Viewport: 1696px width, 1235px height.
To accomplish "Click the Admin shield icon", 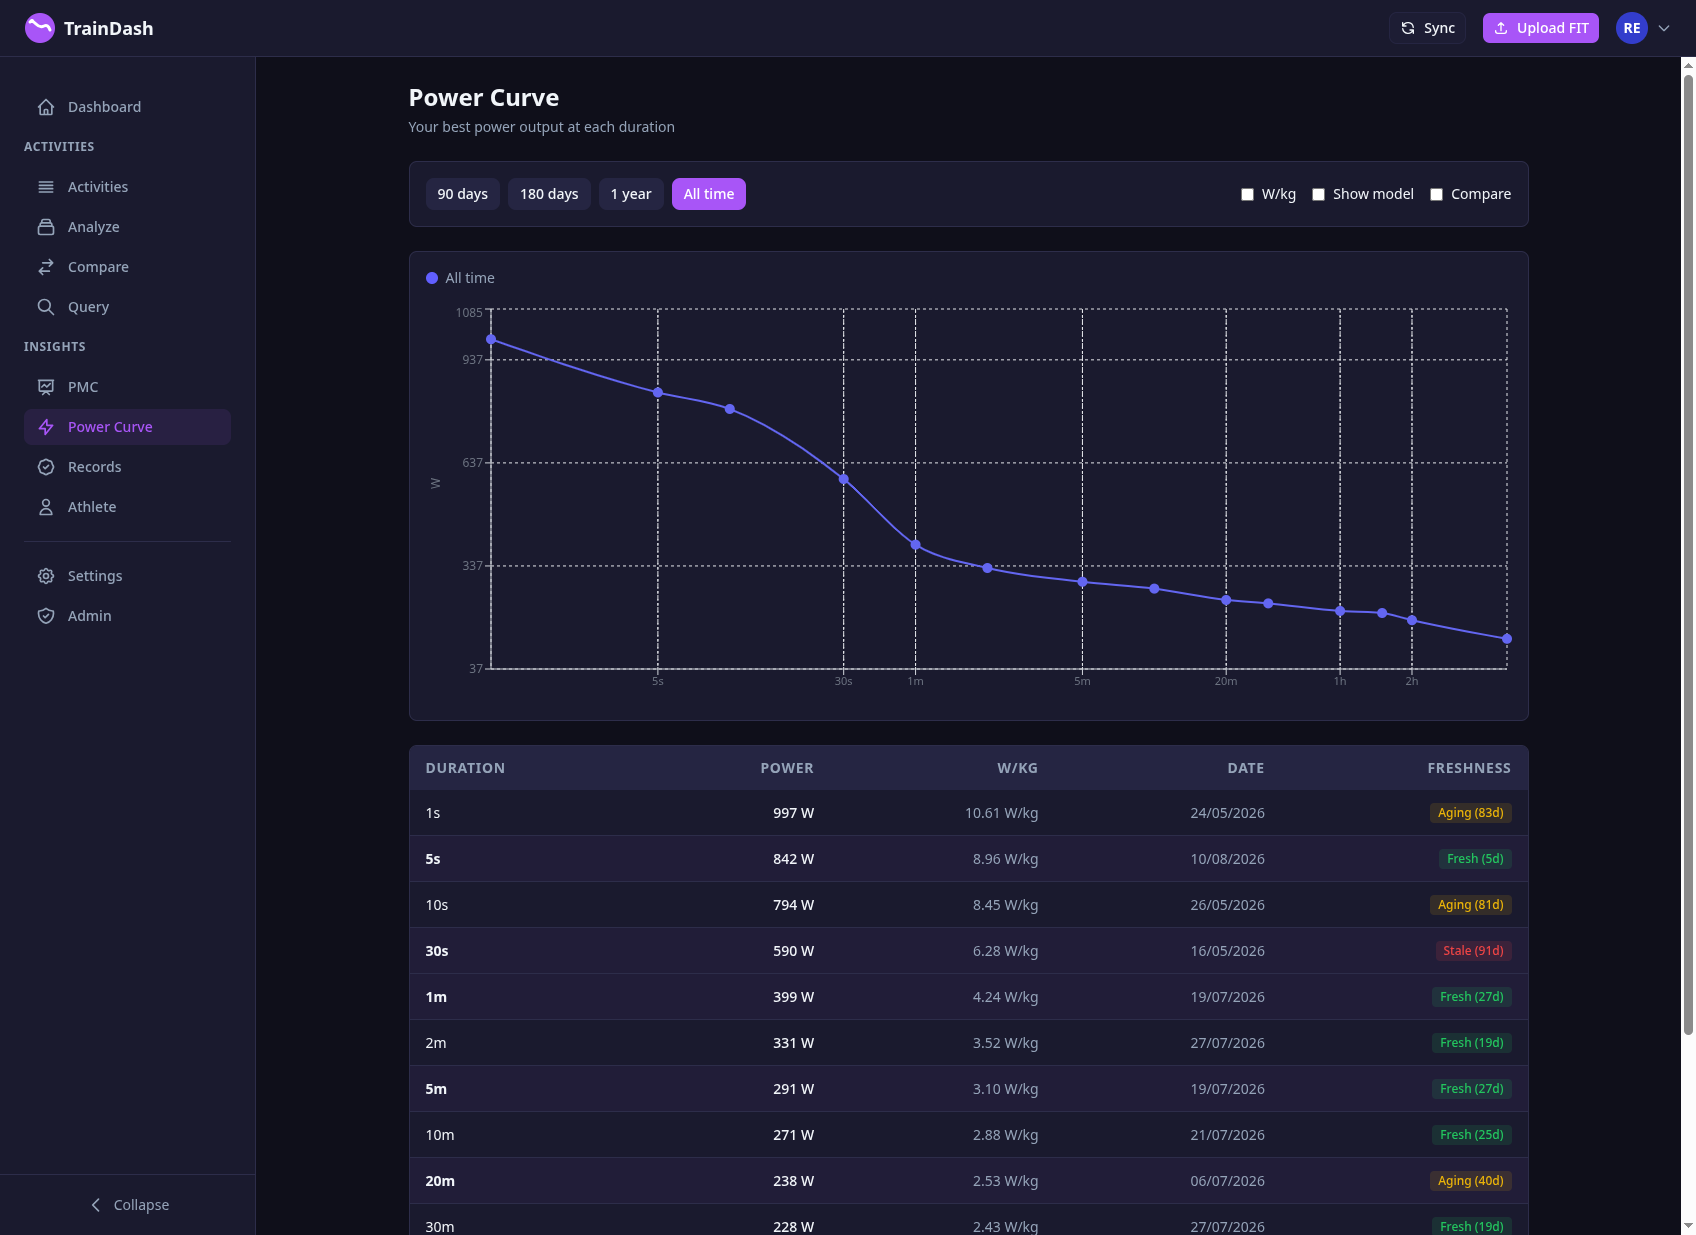I will click(x=46, y=616).
